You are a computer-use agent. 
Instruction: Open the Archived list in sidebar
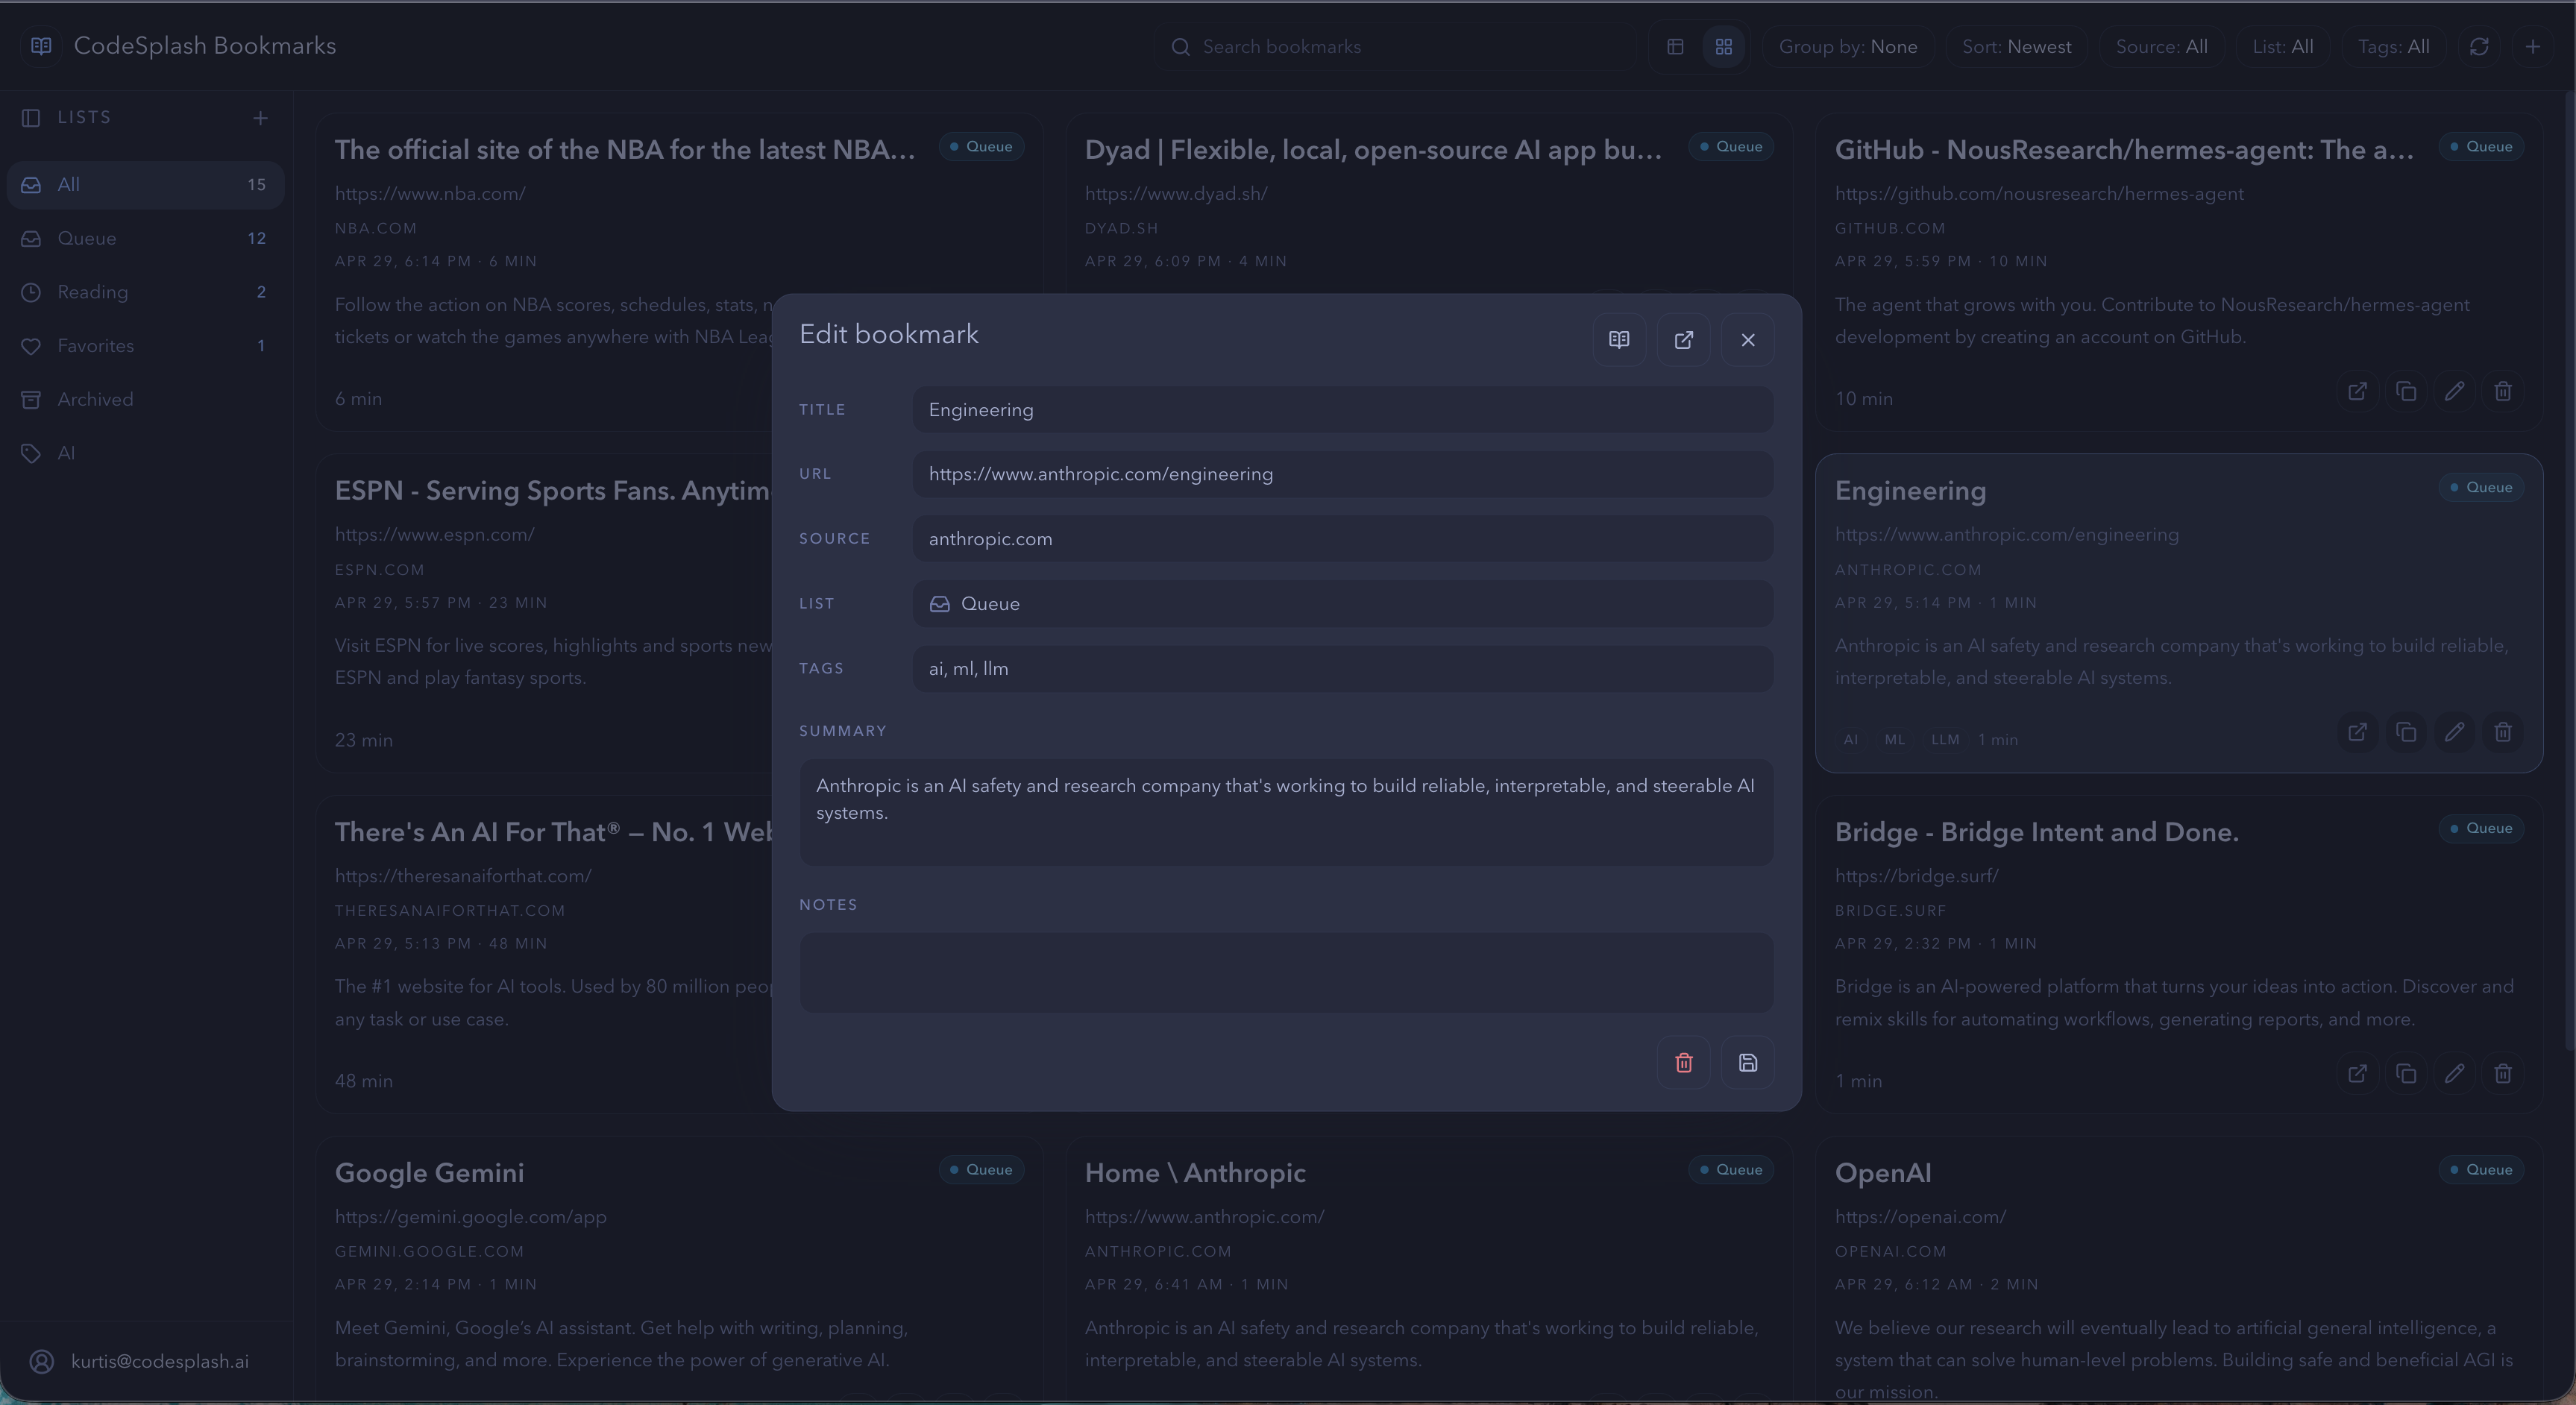[x=145, y=400]
